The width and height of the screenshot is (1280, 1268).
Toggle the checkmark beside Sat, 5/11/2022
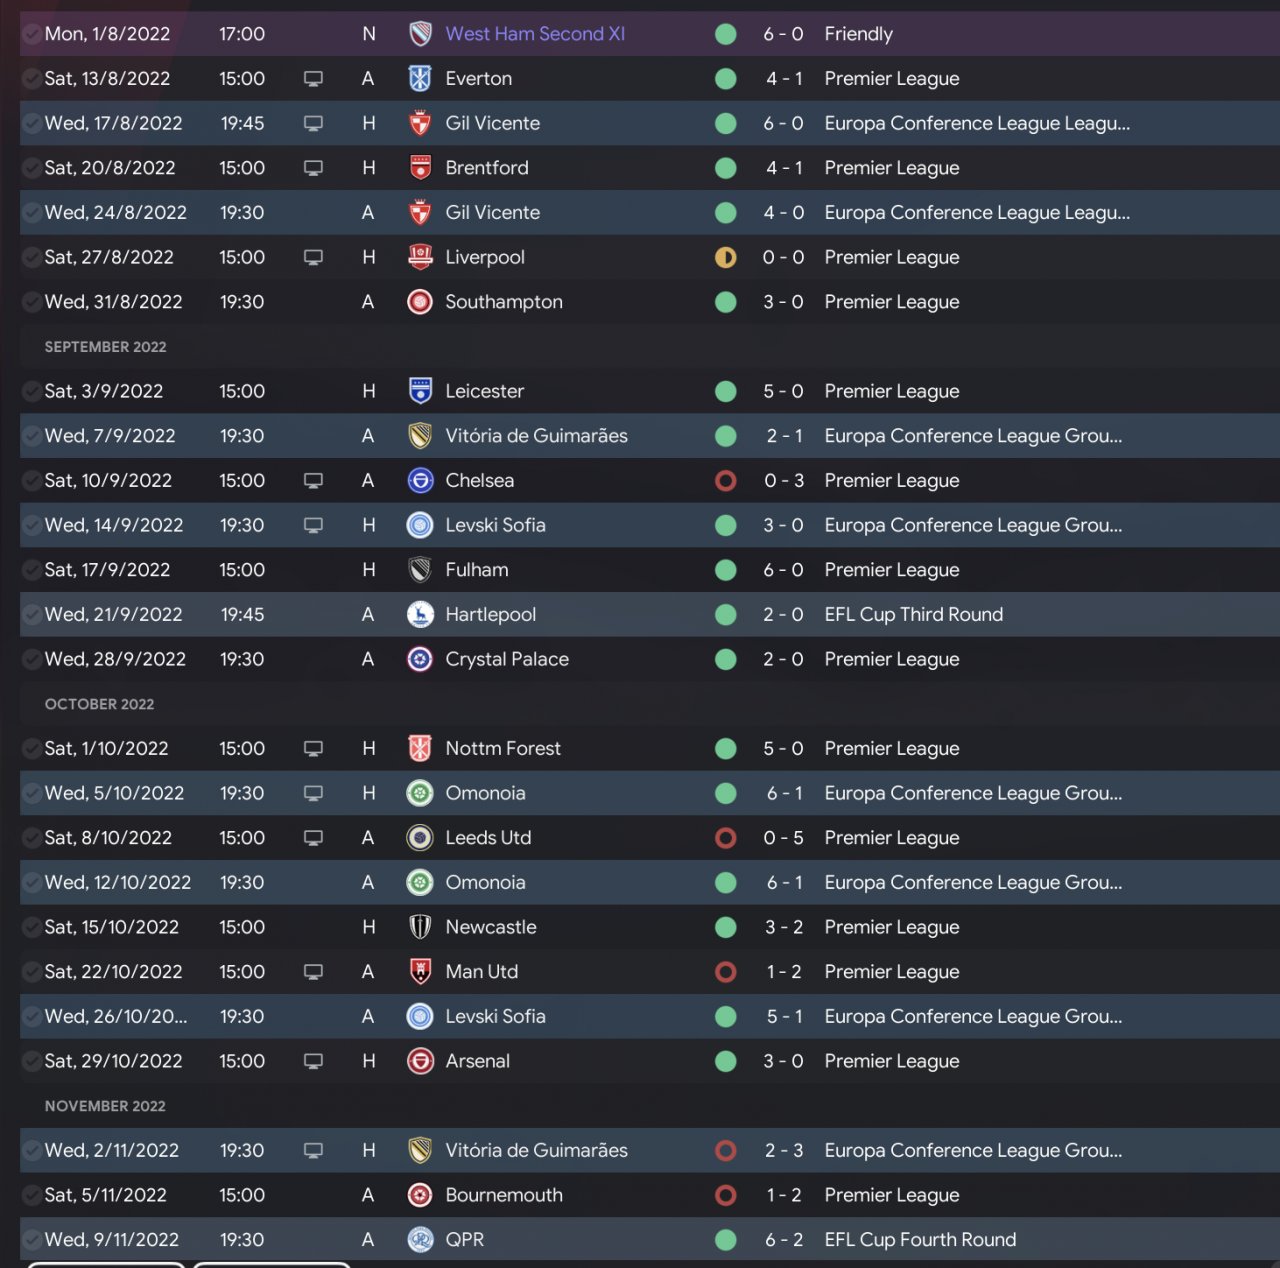click(31, 1195)
